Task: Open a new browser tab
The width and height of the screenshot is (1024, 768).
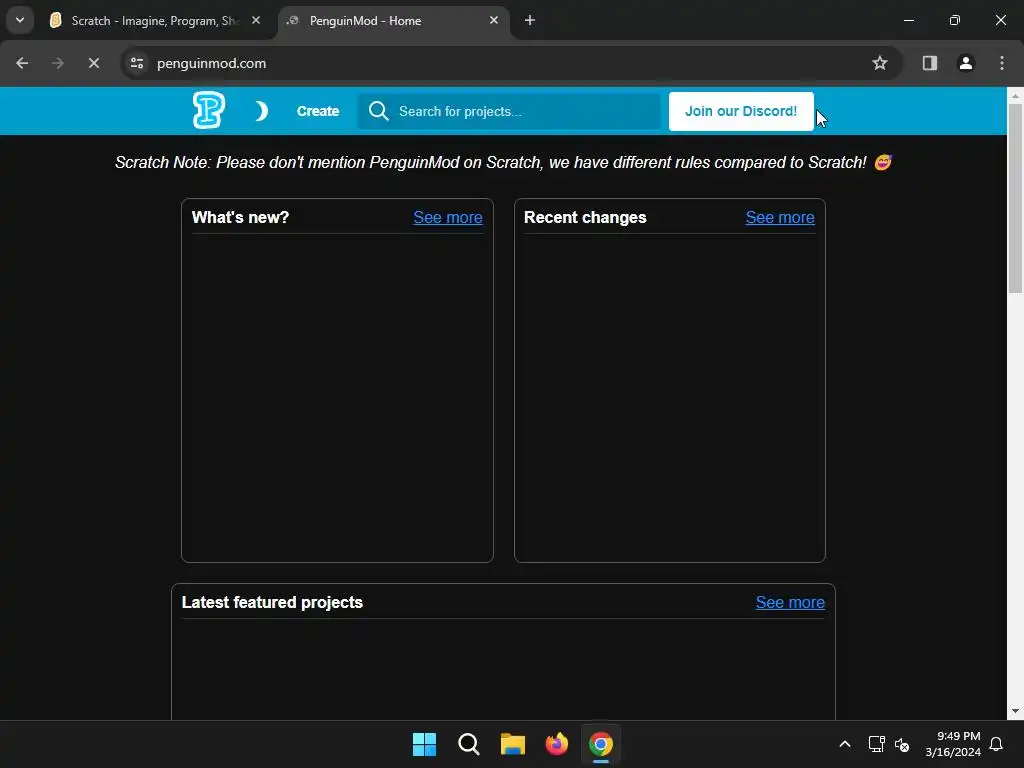Action: tap(530, 21)
